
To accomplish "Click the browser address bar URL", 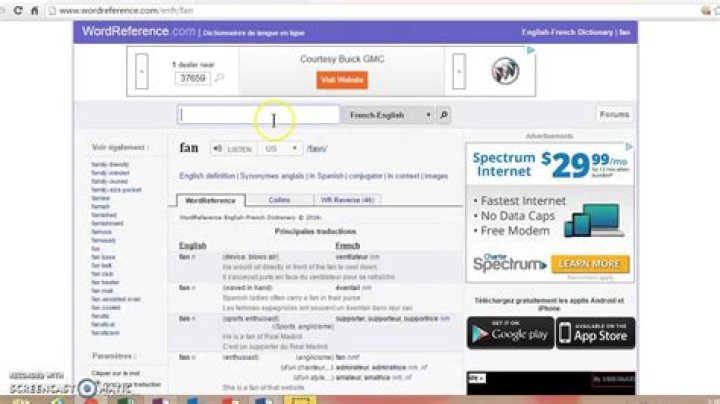I will click(x=126, y=10).
